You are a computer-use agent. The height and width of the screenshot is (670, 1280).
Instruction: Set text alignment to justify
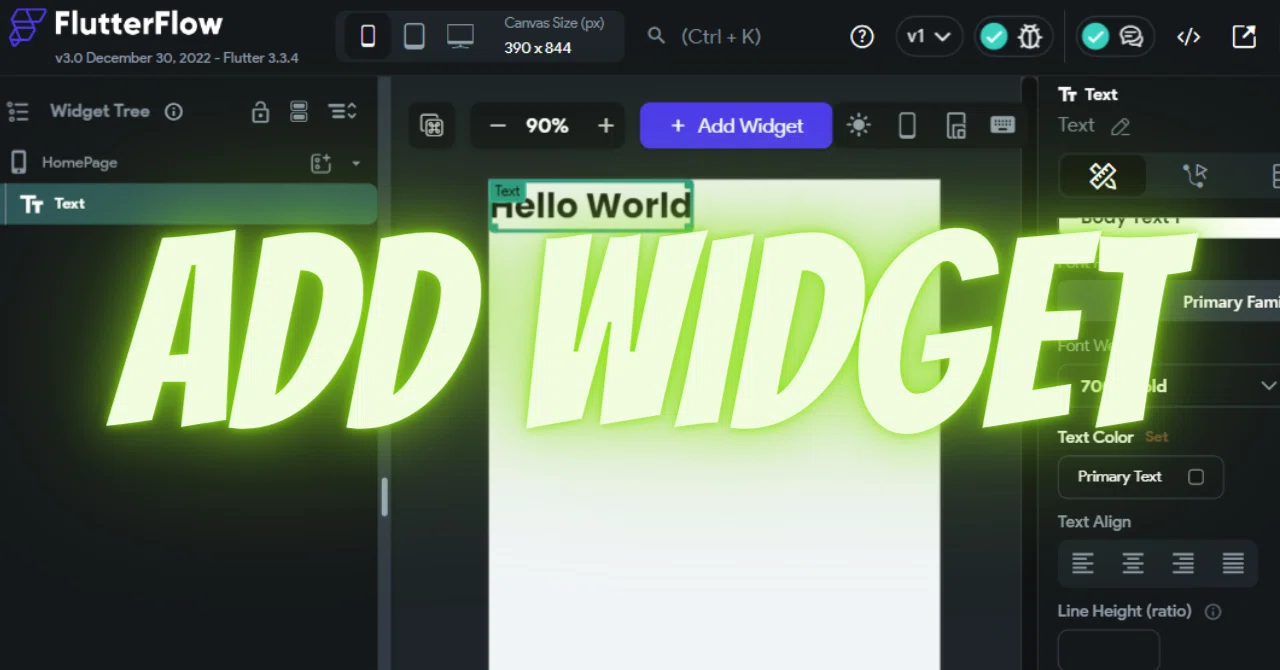pos(1233,563)
